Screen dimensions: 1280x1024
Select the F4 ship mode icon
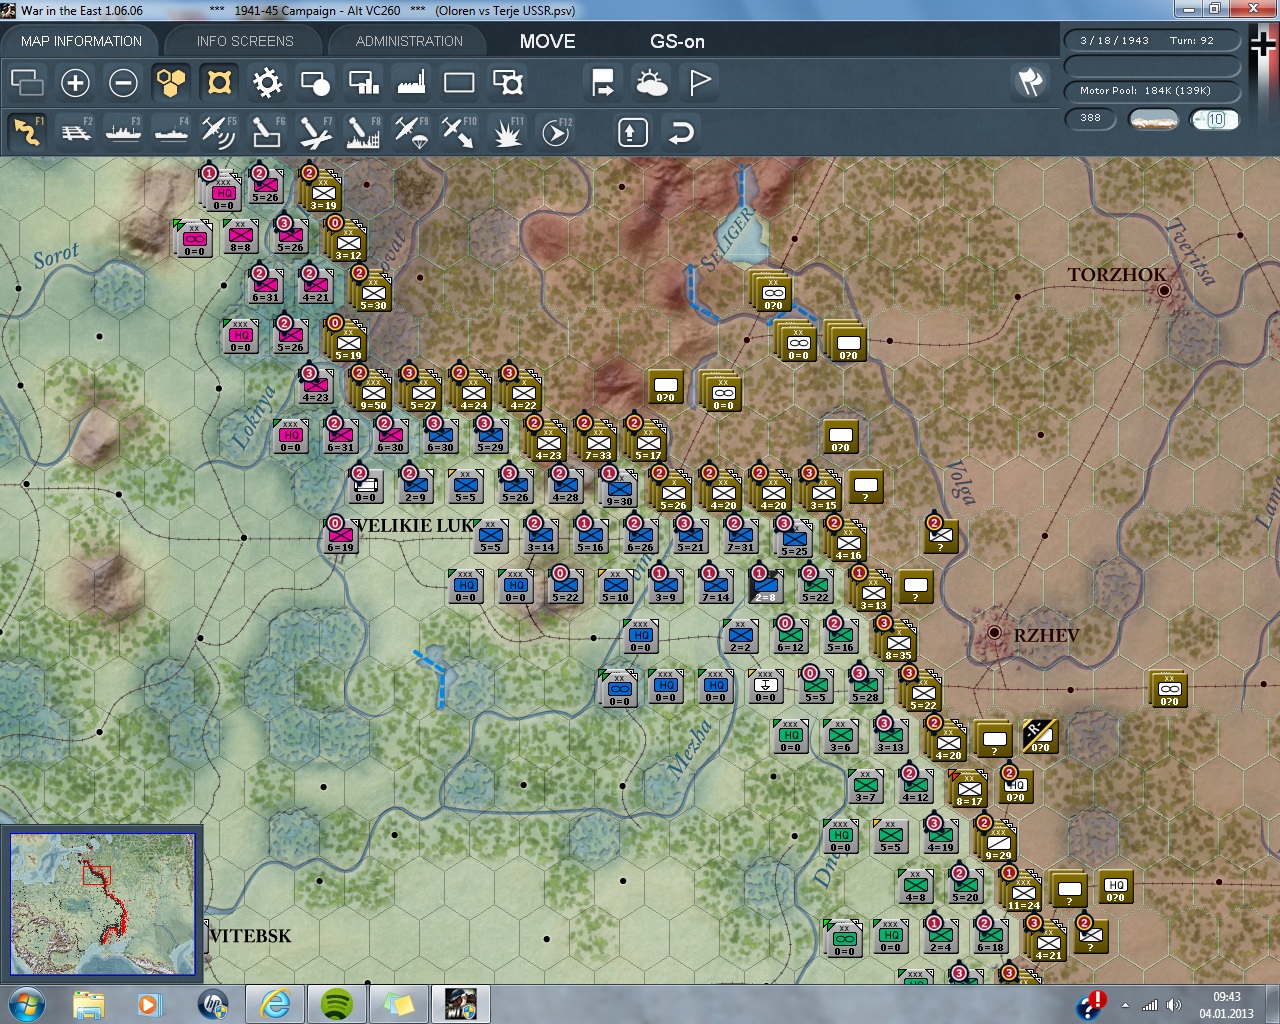click(171, 132)
